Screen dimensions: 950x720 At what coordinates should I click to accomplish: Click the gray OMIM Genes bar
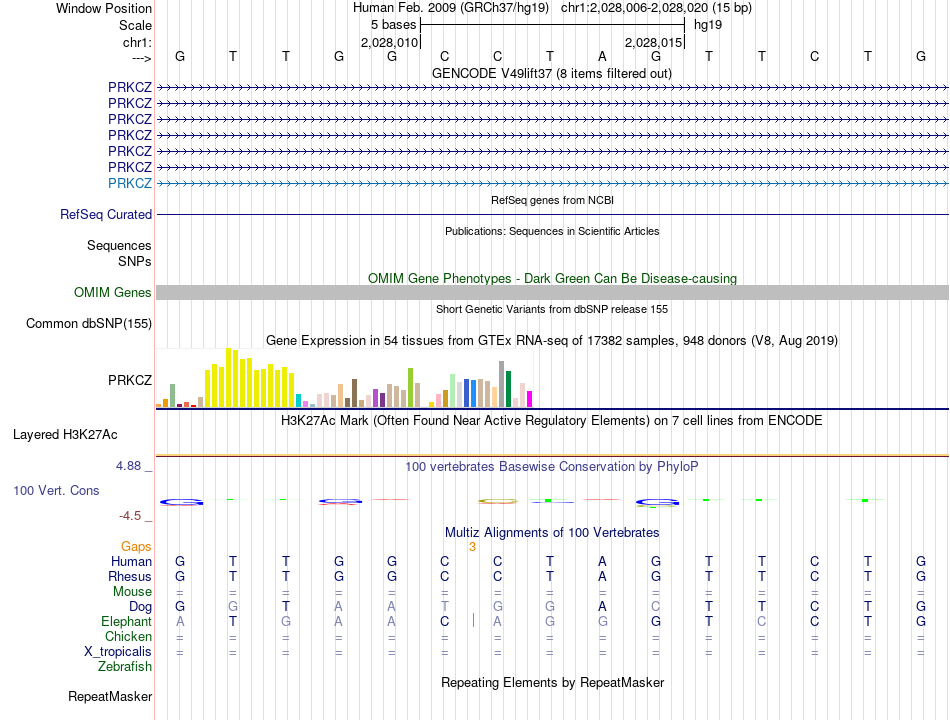coord(552,293)
